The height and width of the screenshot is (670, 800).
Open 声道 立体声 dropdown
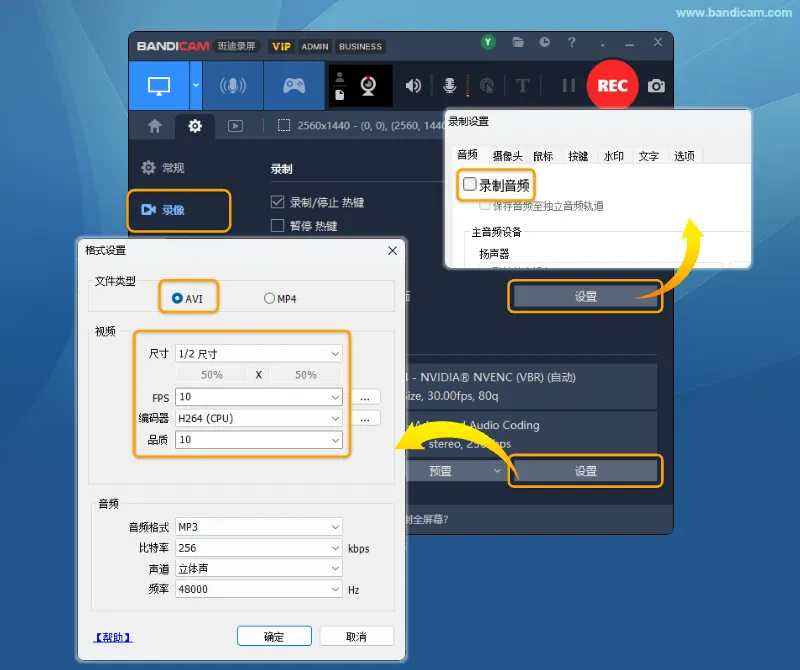(259, 568)
